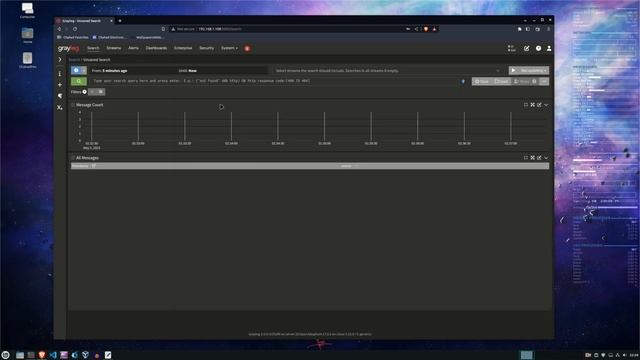This screenshot has width=640, height=360.
Task: Click the green search execute button
Action: click(79, 81)
